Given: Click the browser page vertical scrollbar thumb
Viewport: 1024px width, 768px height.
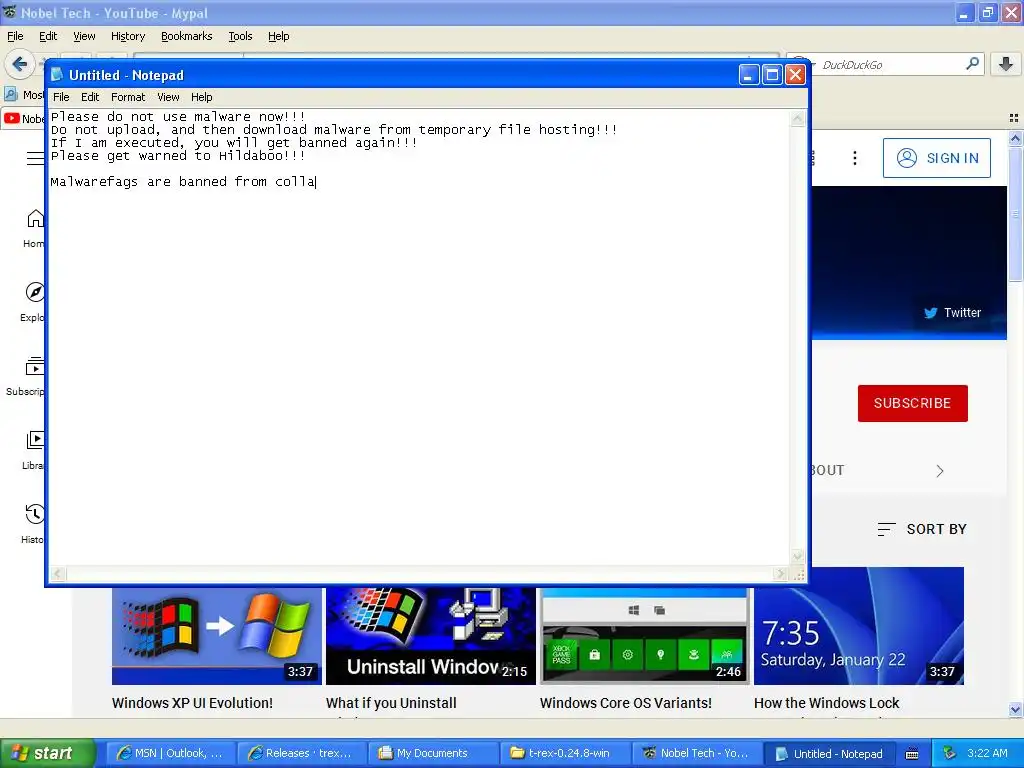Looking at the screenshot, I should [x=1015, y=214].
